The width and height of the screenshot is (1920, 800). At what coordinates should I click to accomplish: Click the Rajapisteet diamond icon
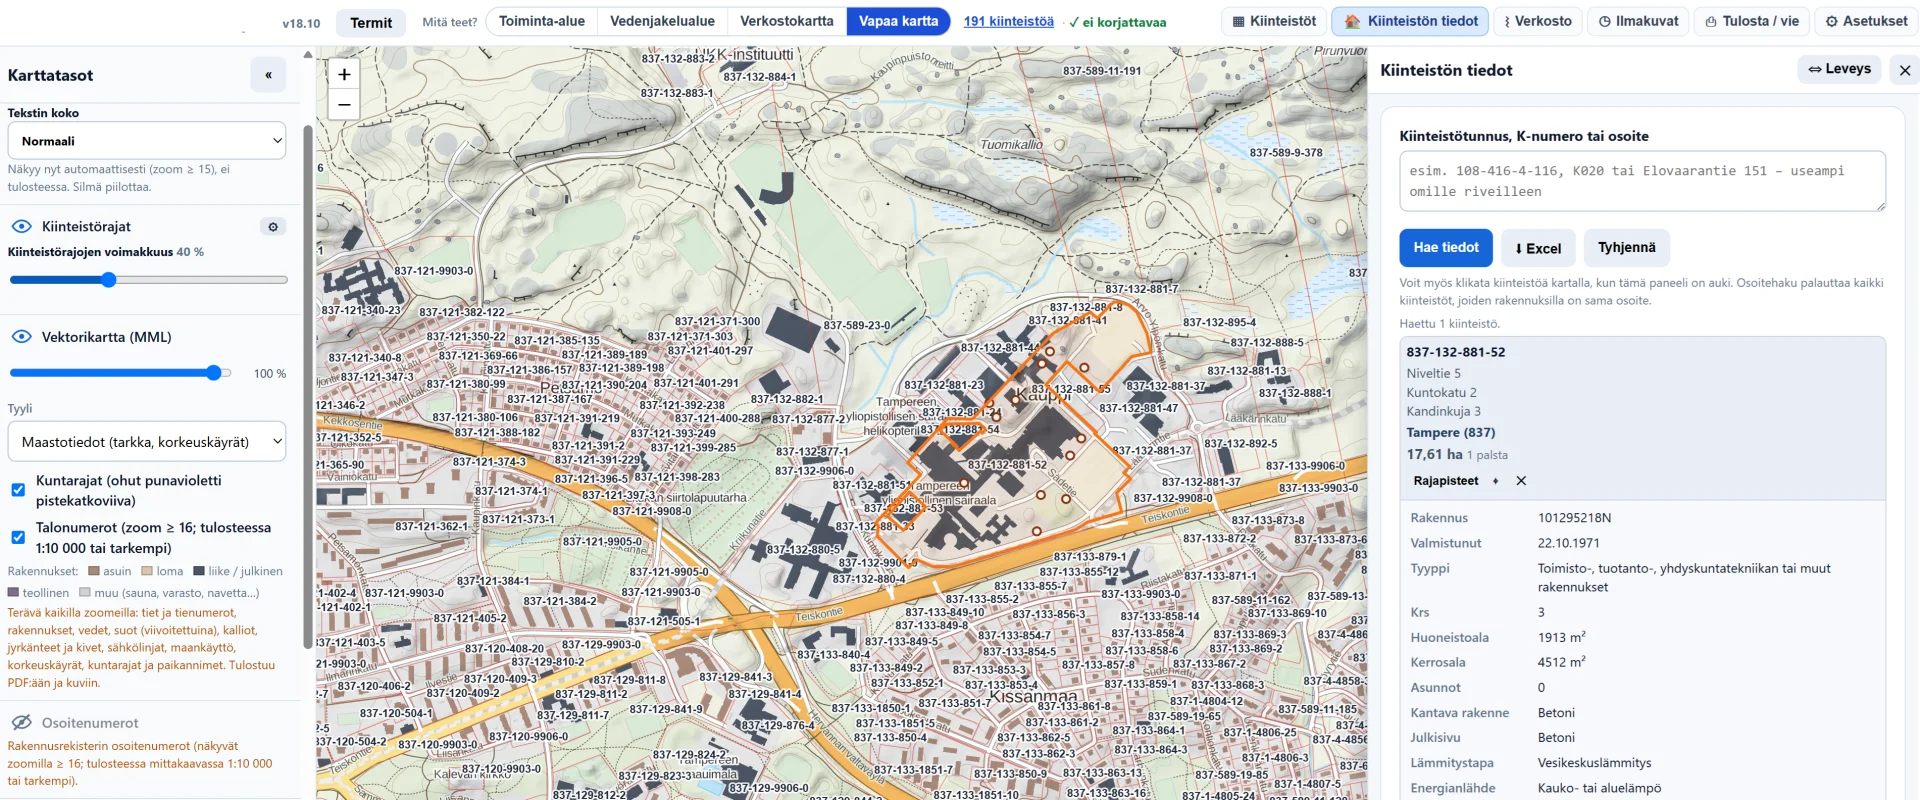pos(1496,481)
